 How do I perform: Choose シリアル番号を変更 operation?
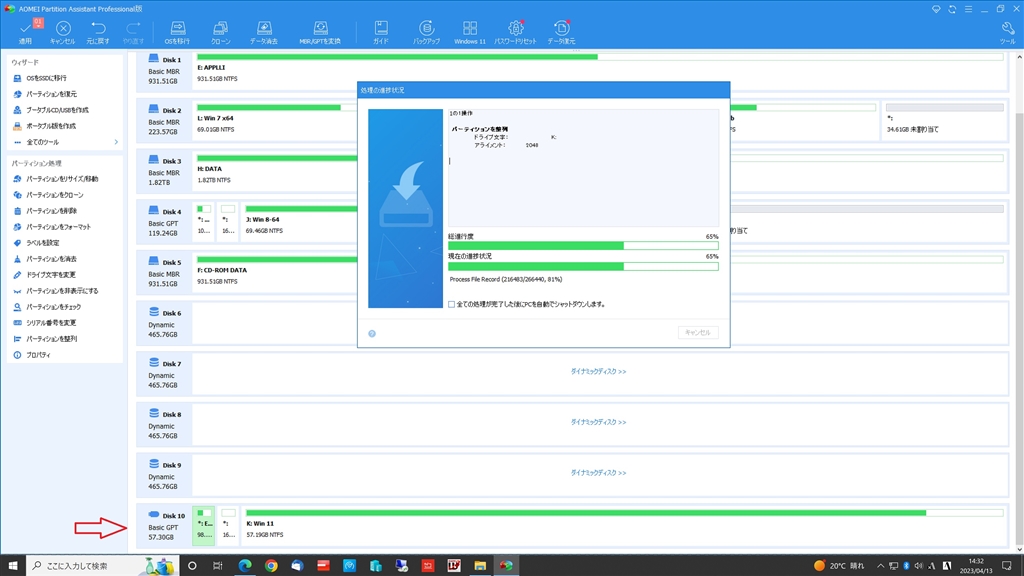click(50, 323)
